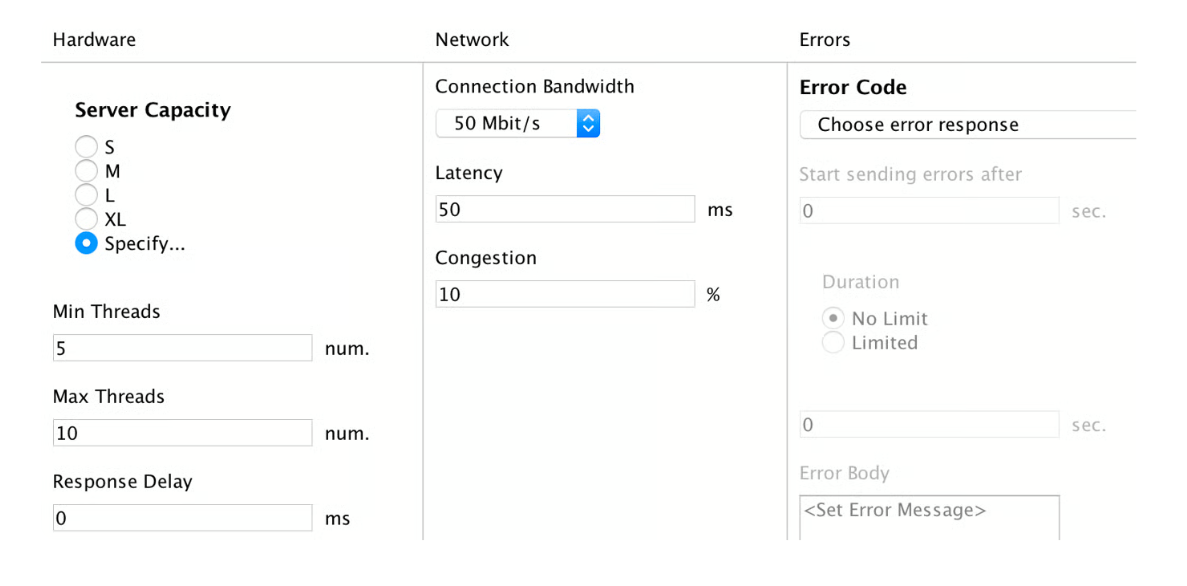
Task: Select the S server capacity option
Action: pyautogui.click(x=87, y=148)
